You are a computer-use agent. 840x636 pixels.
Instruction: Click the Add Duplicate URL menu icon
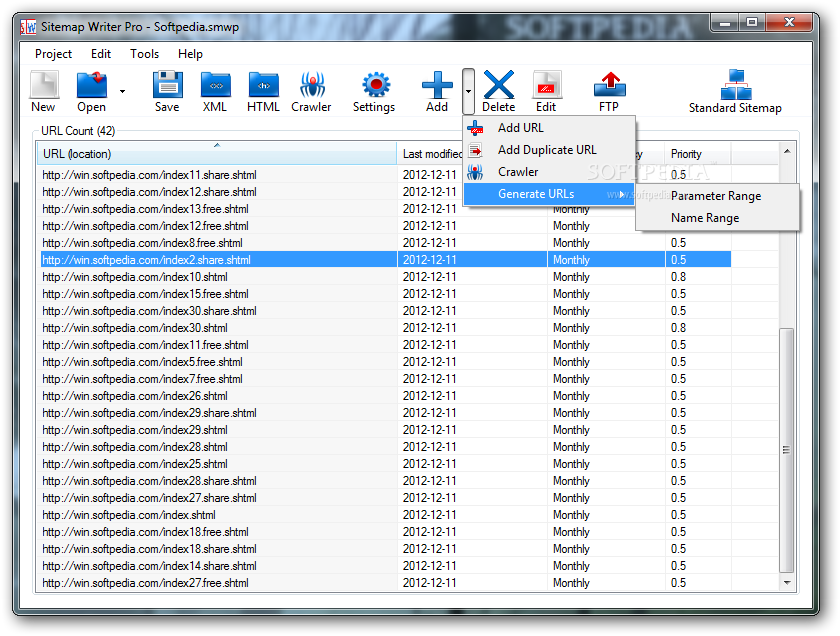[x=475, y=150]
